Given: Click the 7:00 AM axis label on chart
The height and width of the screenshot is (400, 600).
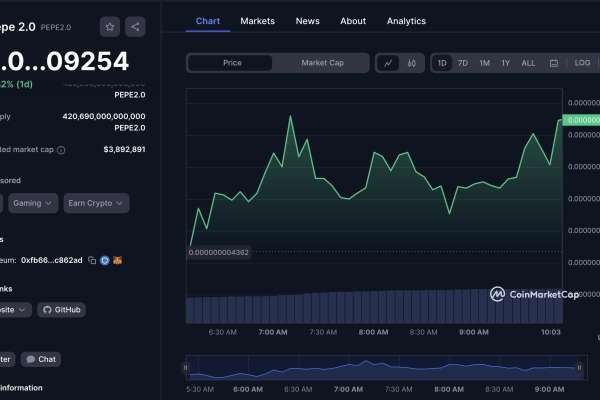Looking at the screenshot, I should (273, 332).
